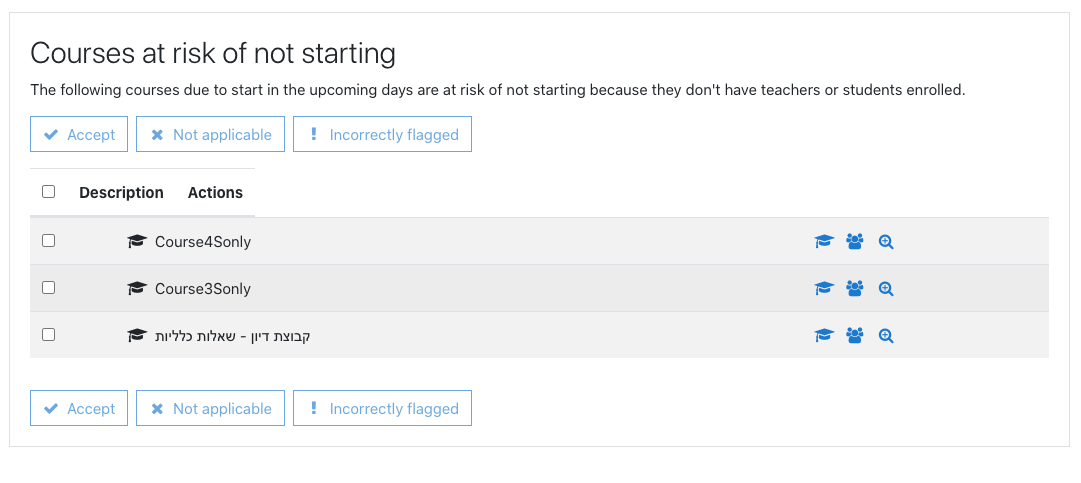Open enrolled users icon for Course4Sonly

(x=855, y=242)
